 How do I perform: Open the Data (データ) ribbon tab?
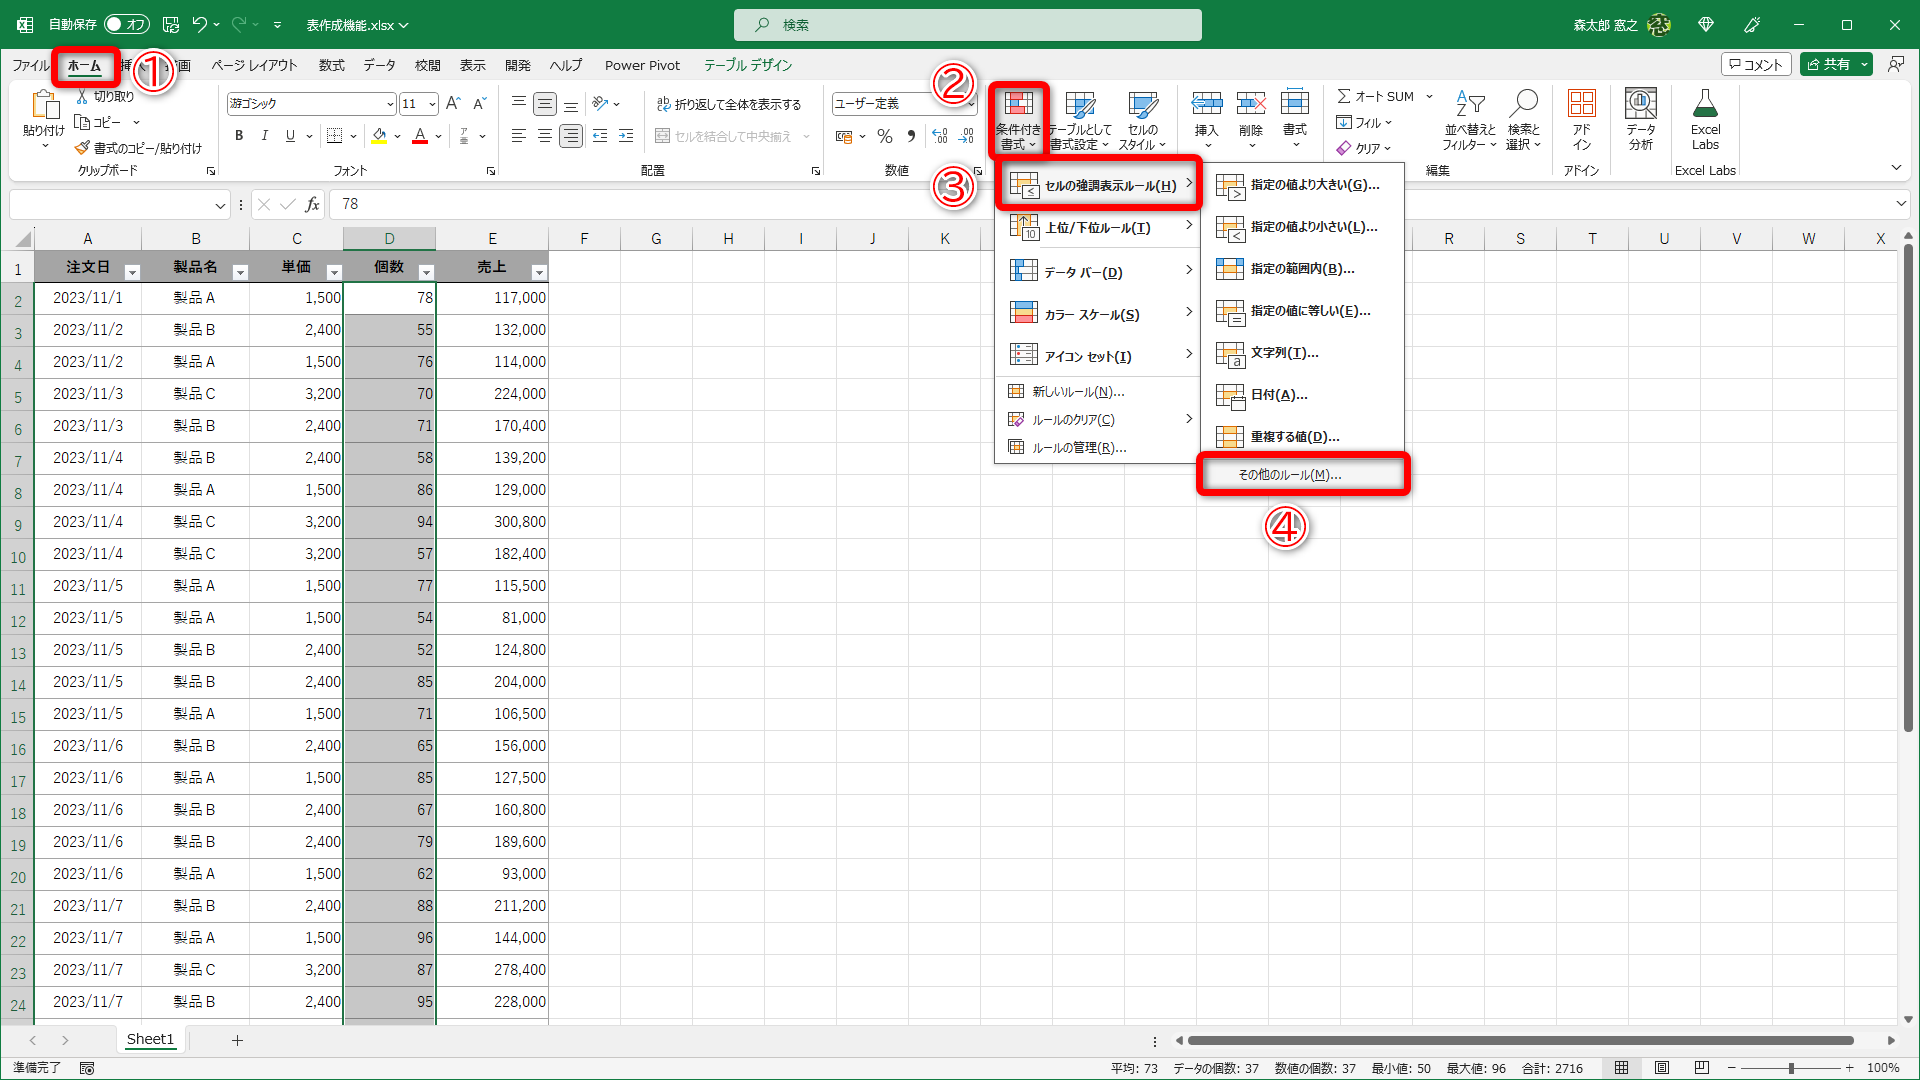click(379, 65)
